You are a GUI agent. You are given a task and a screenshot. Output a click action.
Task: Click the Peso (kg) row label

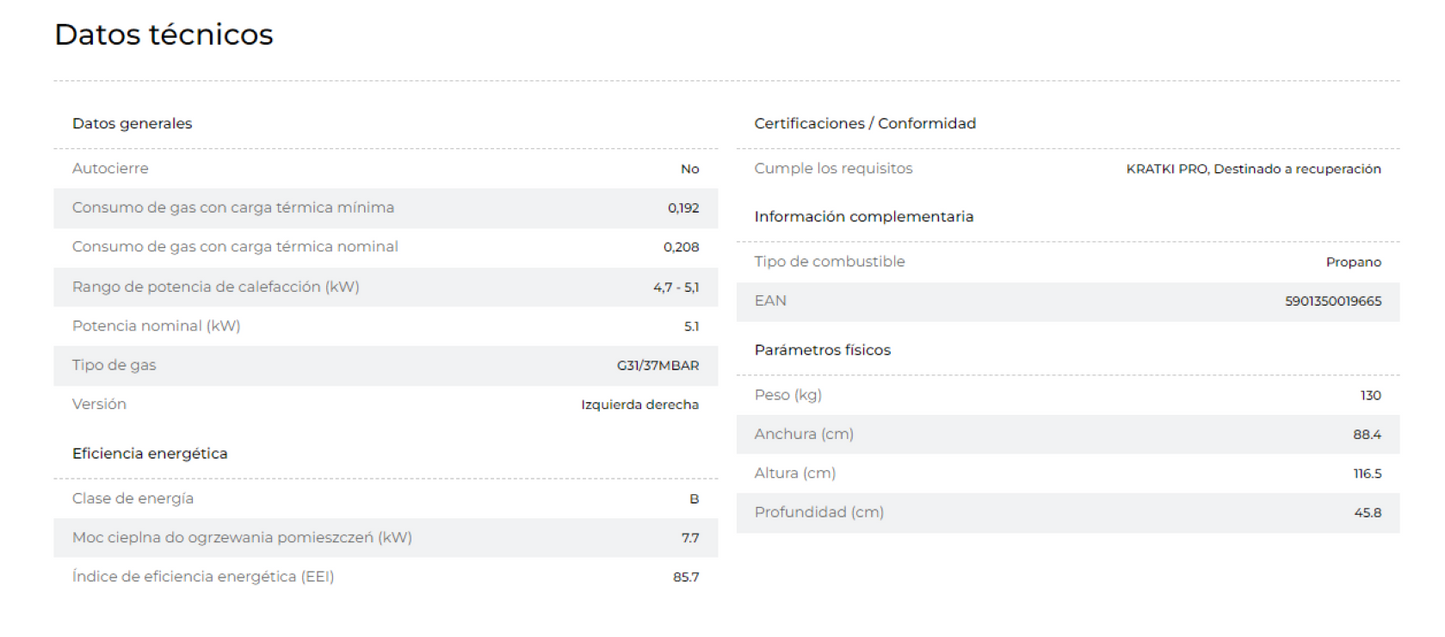[788, 395]
